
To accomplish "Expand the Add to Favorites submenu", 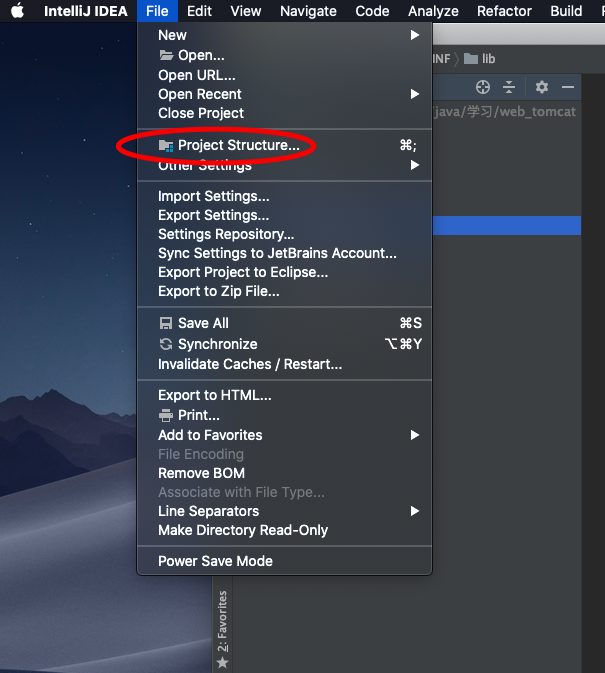I will tap(284, 435).
